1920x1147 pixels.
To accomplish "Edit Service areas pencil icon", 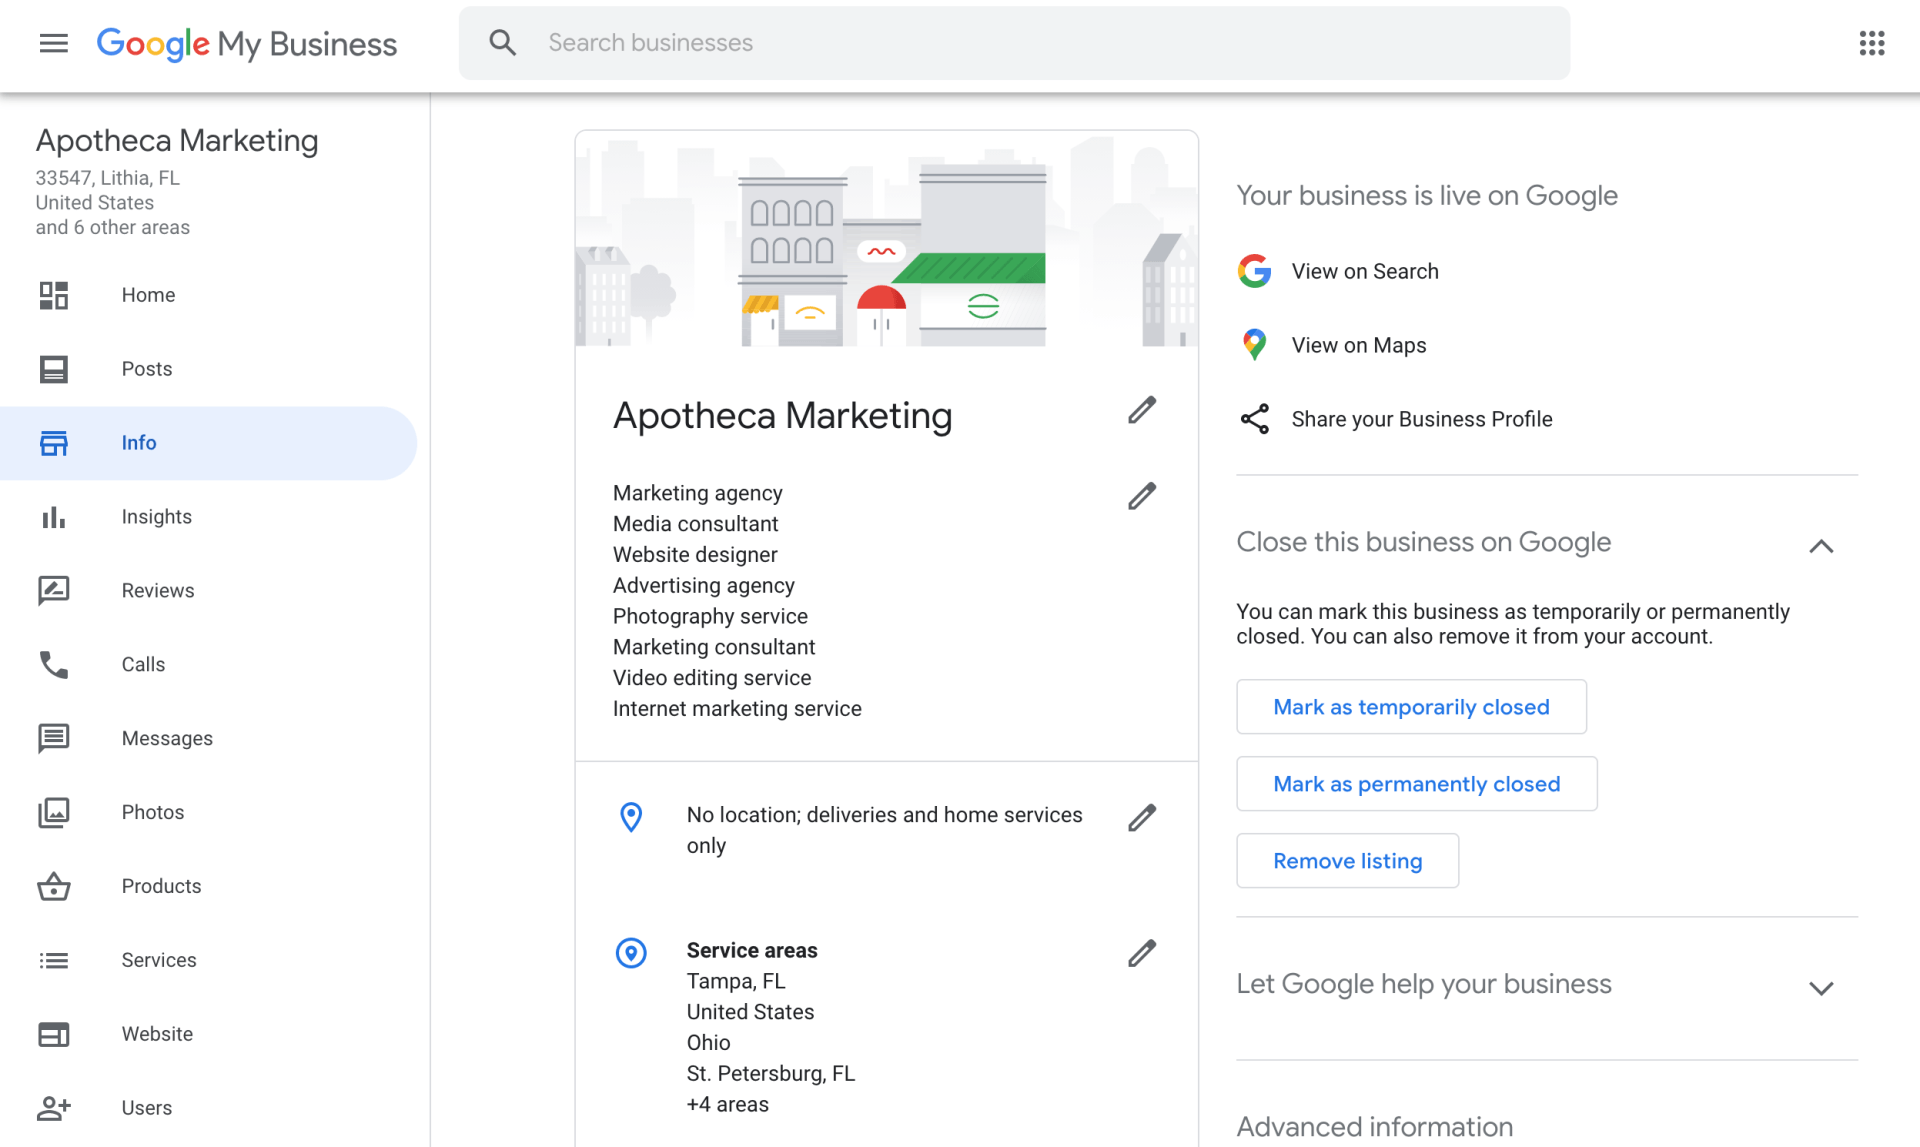I will (x=1142, y=954).
